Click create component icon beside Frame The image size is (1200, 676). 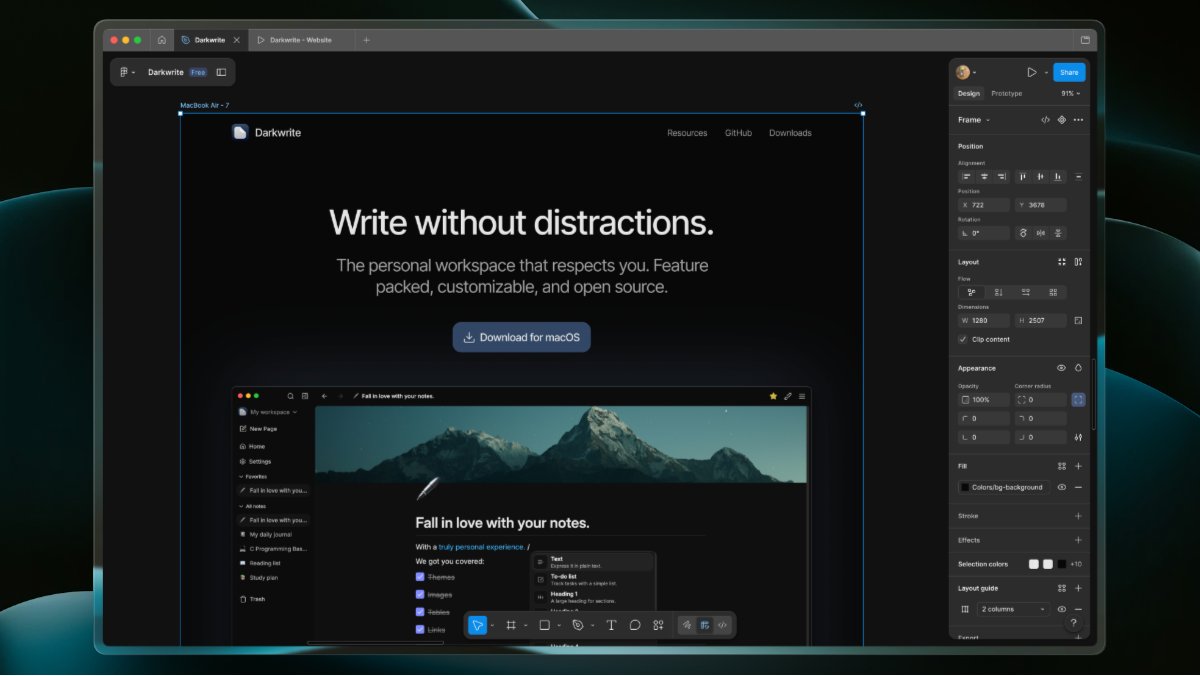coord(1062,120)
